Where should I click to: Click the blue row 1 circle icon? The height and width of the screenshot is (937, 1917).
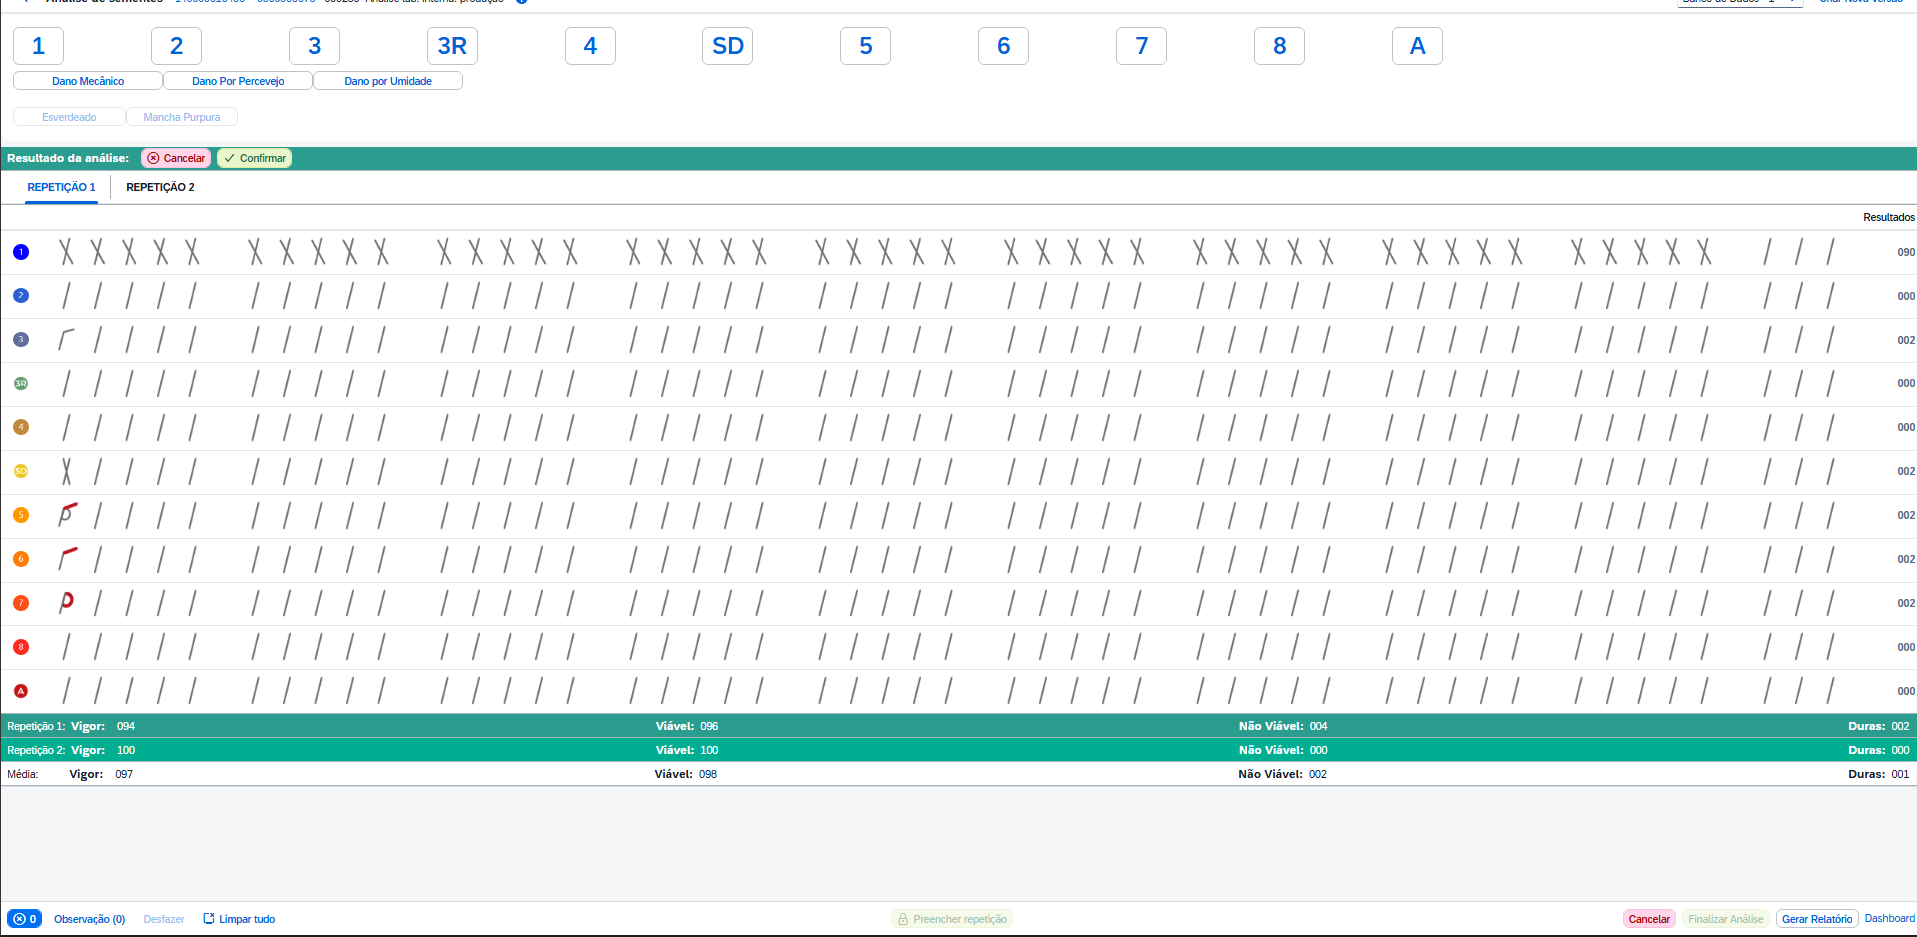[x=21, y=252]
